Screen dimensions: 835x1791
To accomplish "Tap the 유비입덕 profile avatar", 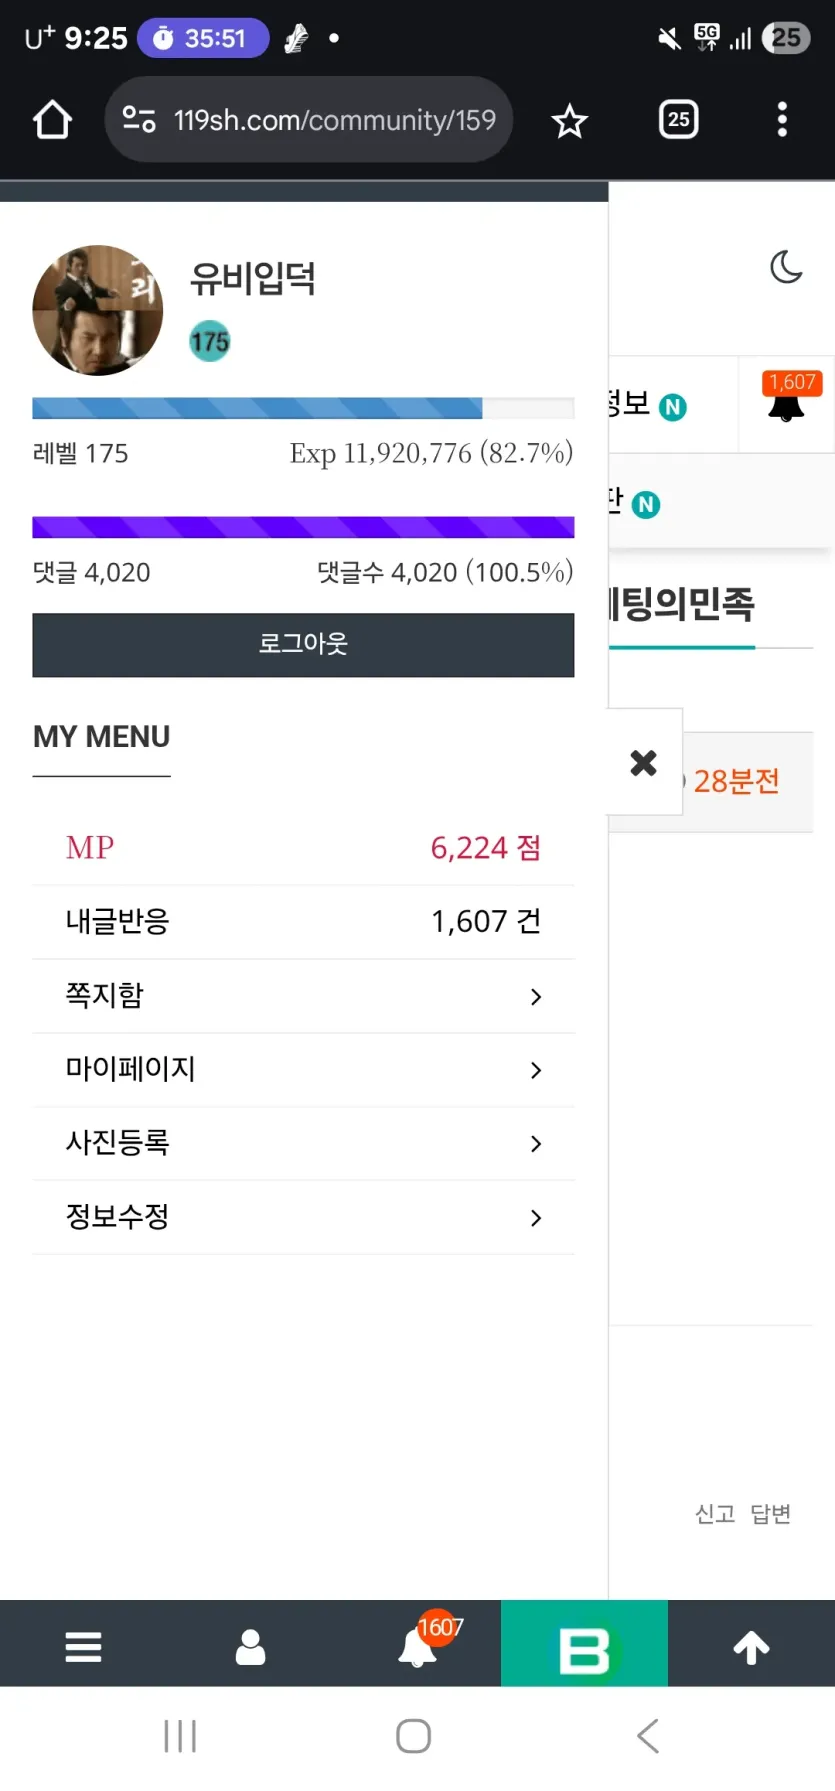I will [98, 310].
